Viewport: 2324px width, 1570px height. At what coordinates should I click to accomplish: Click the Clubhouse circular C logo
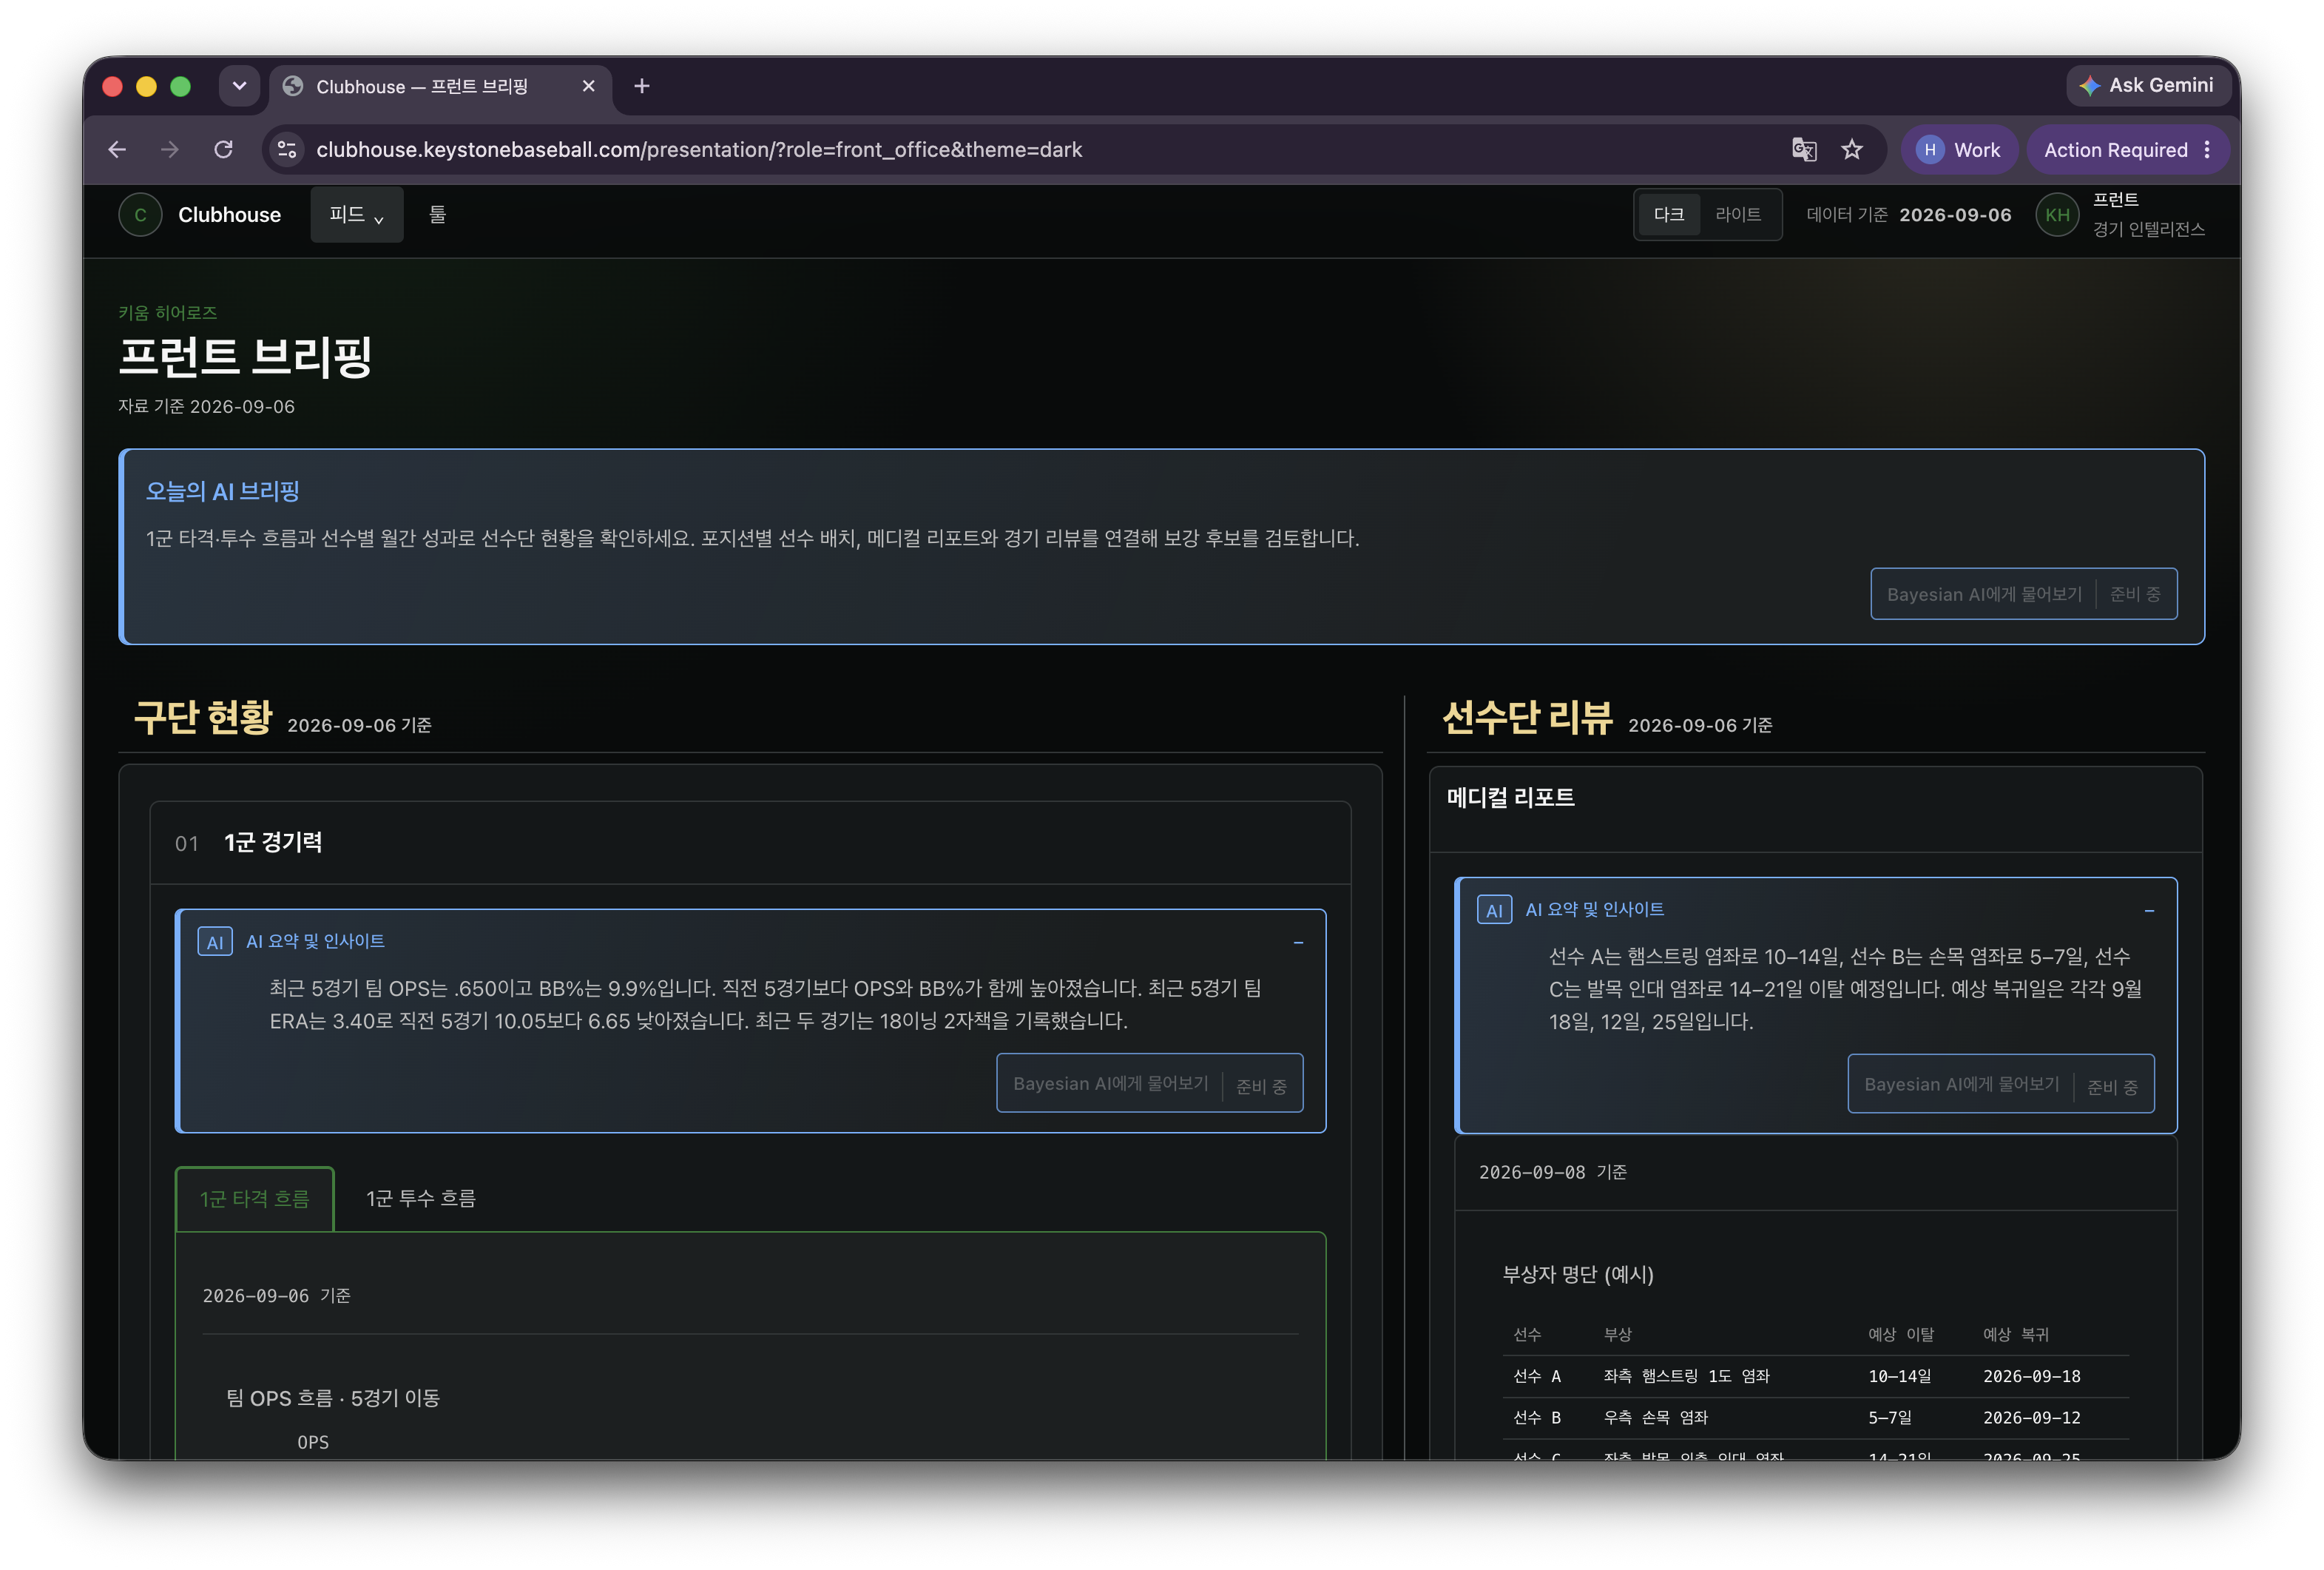pyautogui.click(x=141, y=215)
